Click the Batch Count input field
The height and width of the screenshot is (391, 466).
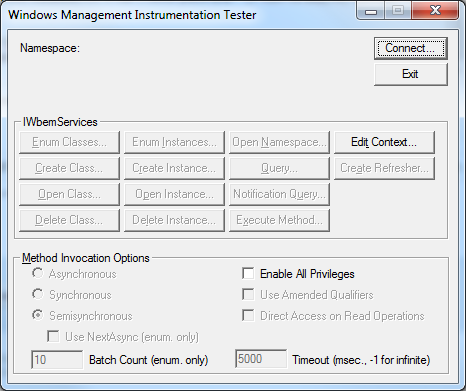57,360
